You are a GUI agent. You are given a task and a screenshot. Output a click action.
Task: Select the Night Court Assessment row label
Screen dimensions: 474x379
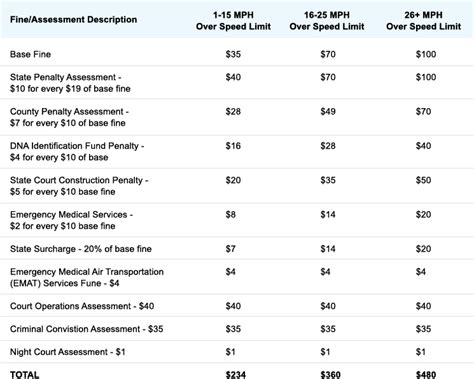click(68, 352)
